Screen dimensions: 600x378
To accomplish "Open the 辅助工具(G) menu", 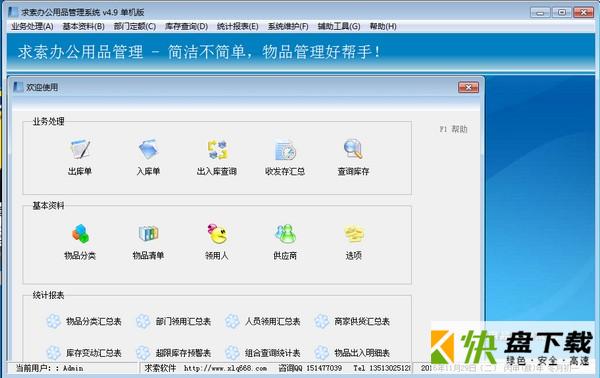I will (x=339, y=26).
